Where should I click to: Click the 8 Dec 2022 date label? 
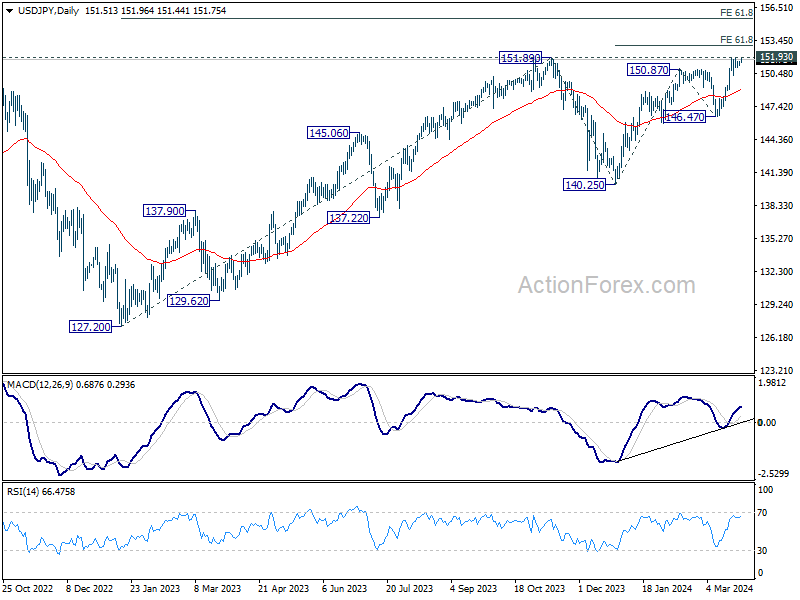90,588
